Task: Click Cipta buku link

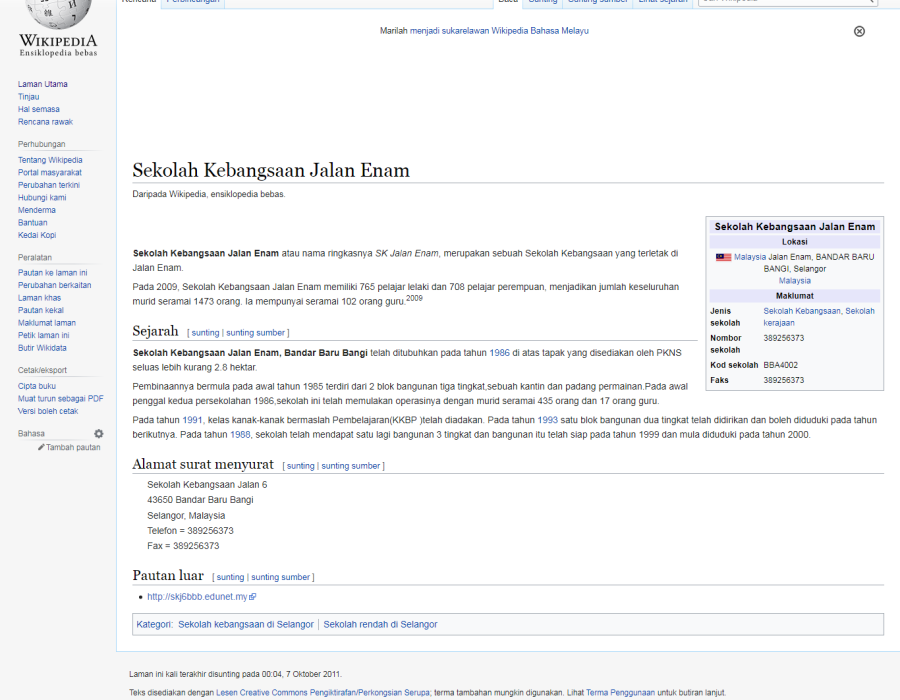Action: tap(37, 386)
